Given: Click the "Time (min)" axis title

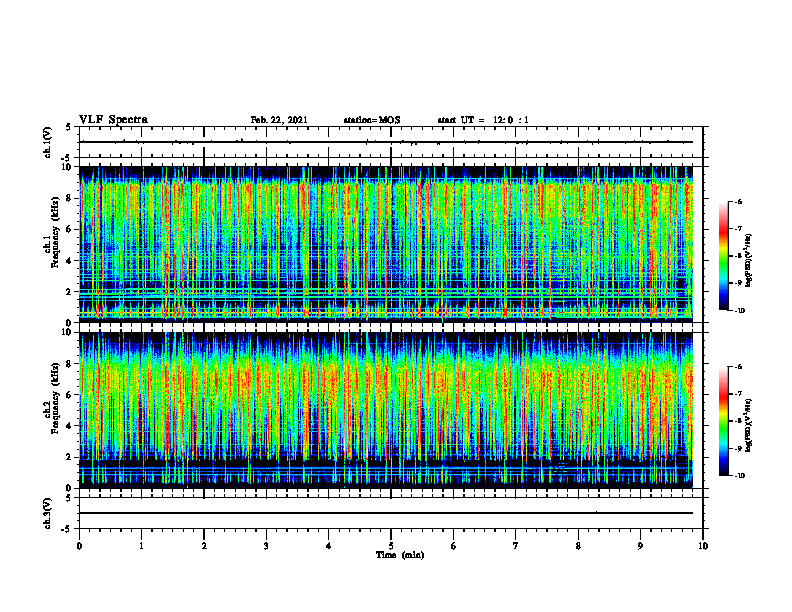Looking at the screenshot, I should tap(400, 555).
